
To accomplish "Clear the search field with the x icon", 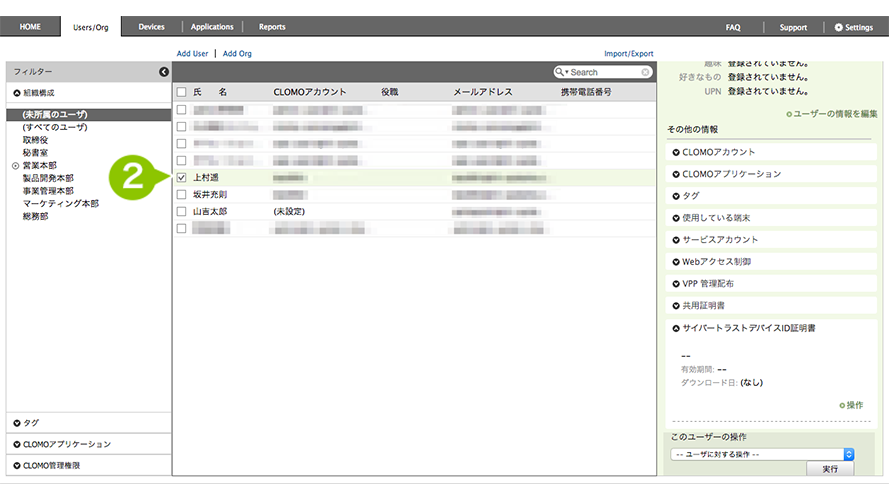I will (x=645, y=72).
